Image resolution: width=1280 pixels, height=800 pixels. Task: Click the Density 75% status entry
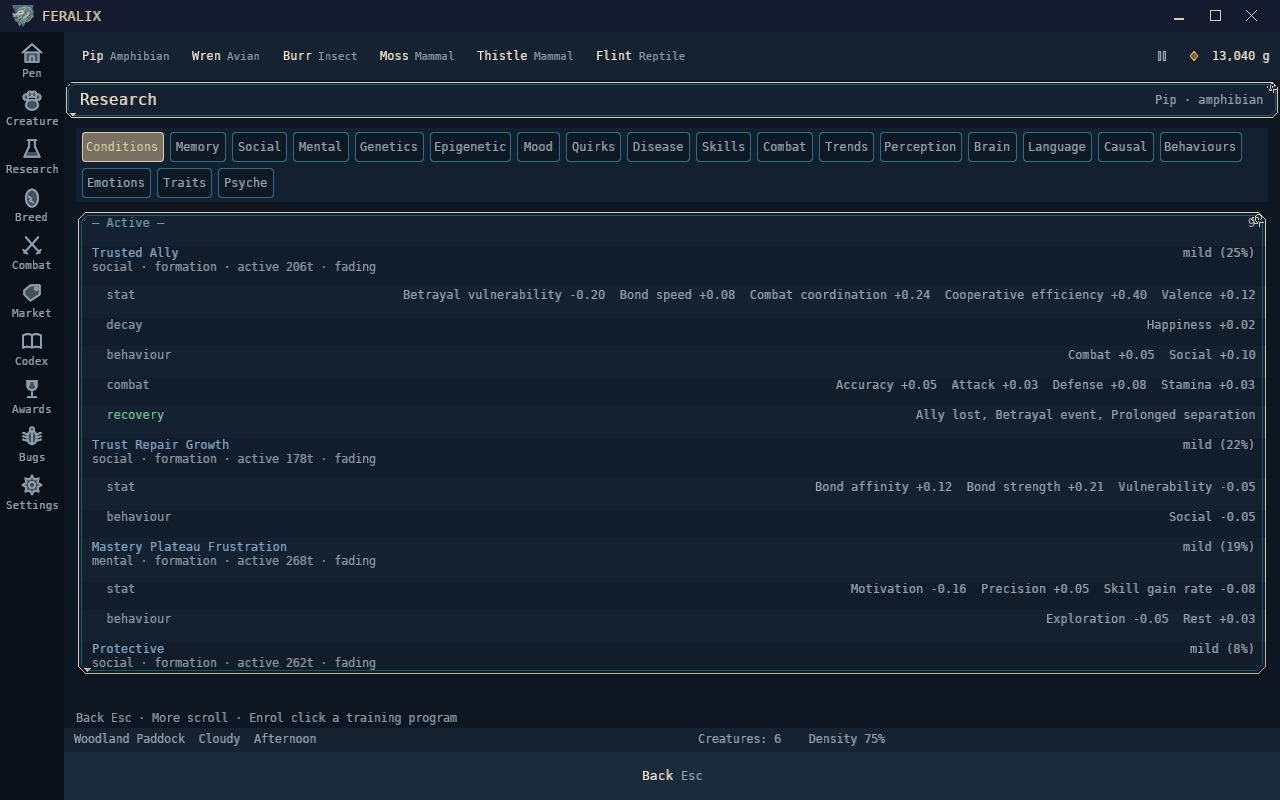tap(846, 739)
